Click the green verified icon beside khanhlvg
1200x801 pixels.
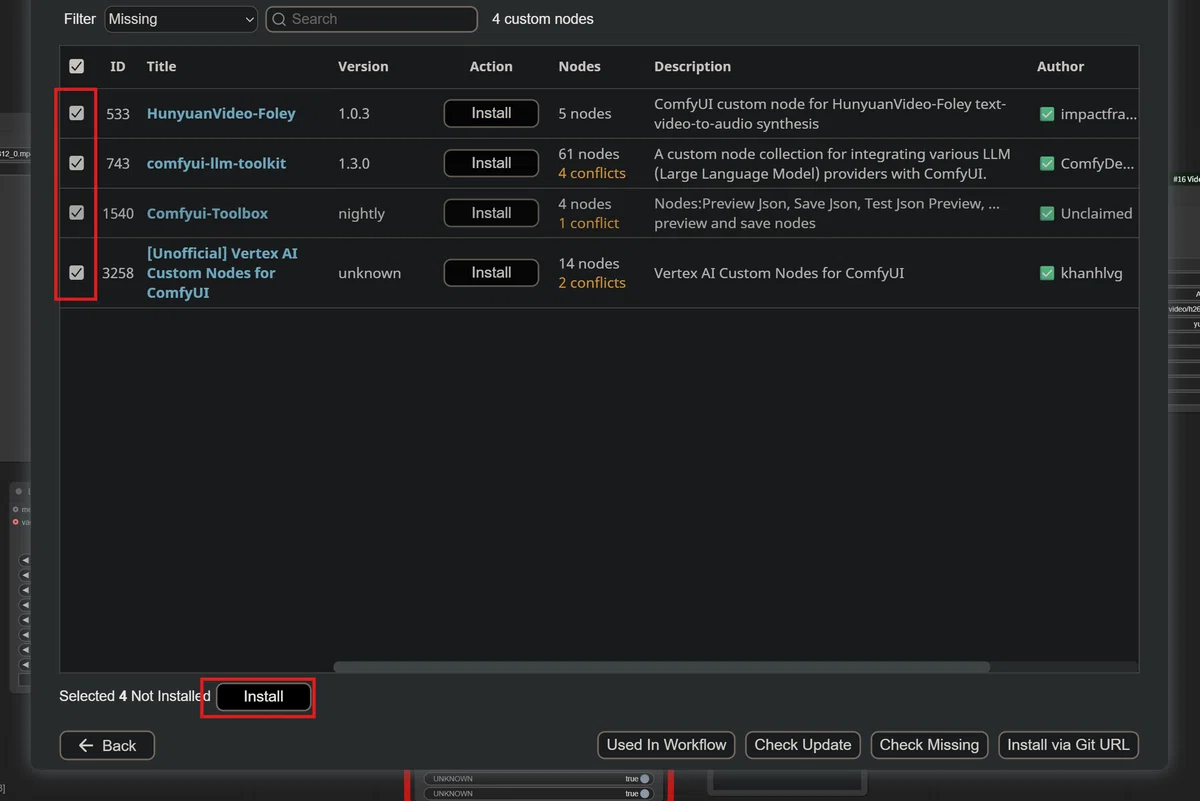click(x=1047, y=273)
